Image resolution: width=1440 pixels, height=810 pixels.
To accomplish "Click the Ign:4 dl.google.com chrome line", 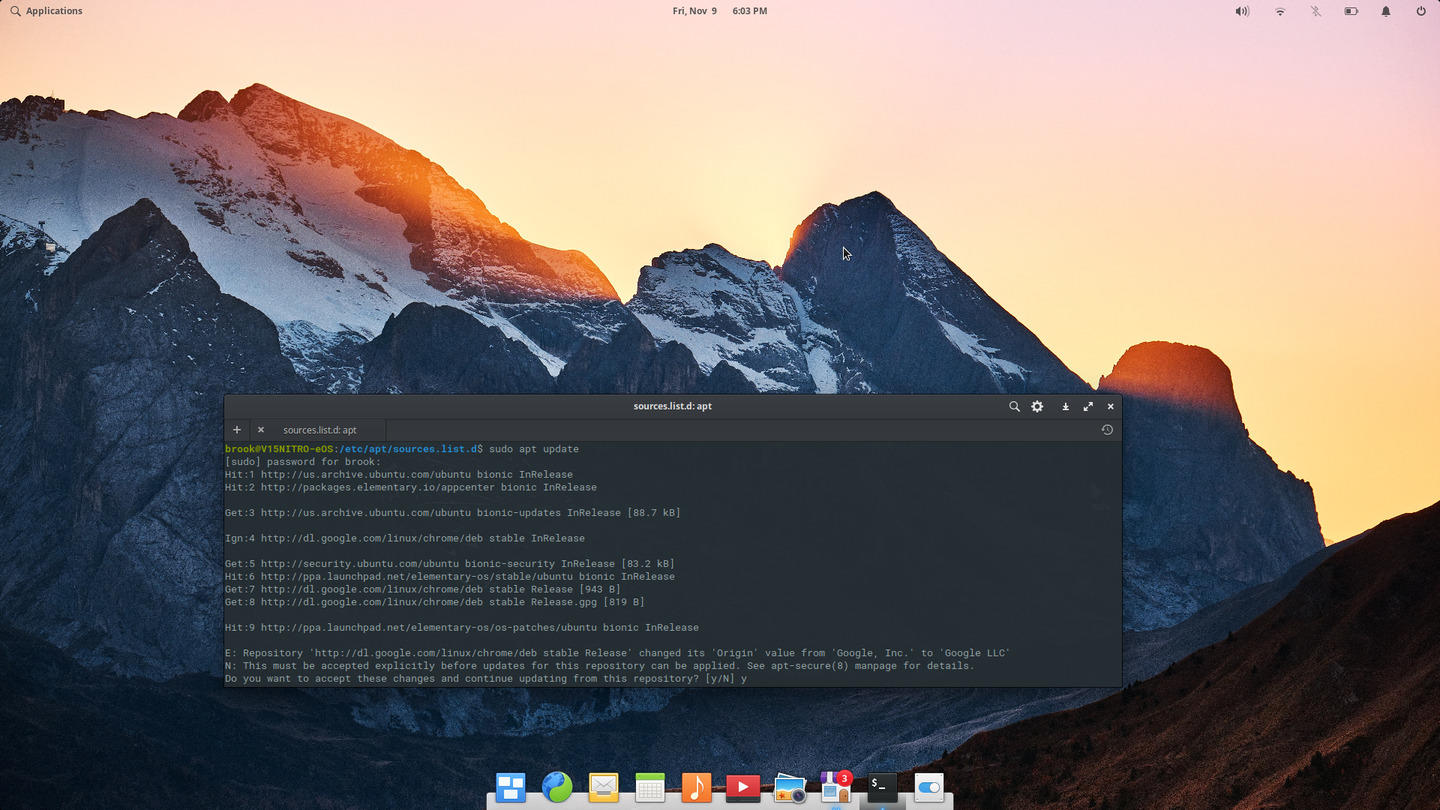I will tap(405, 538).
